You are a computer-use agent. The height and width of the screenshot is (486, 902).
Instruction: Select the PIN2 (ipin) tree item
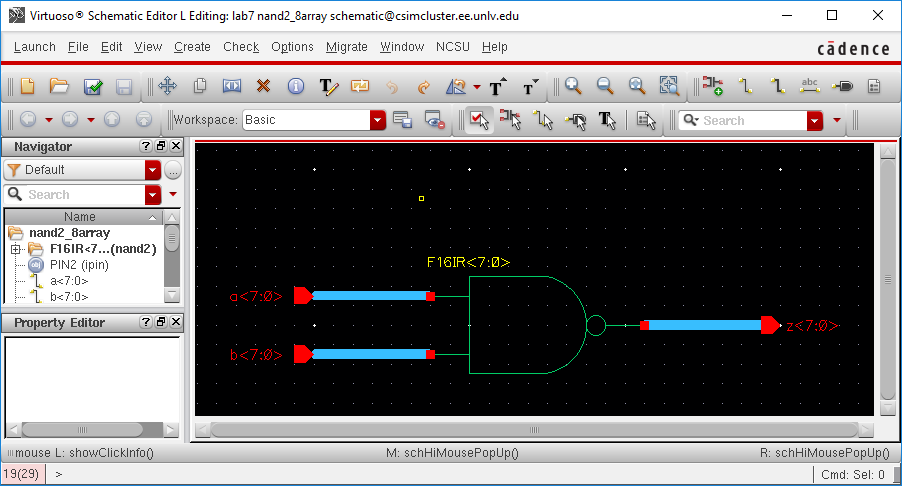tap(79, 265)
